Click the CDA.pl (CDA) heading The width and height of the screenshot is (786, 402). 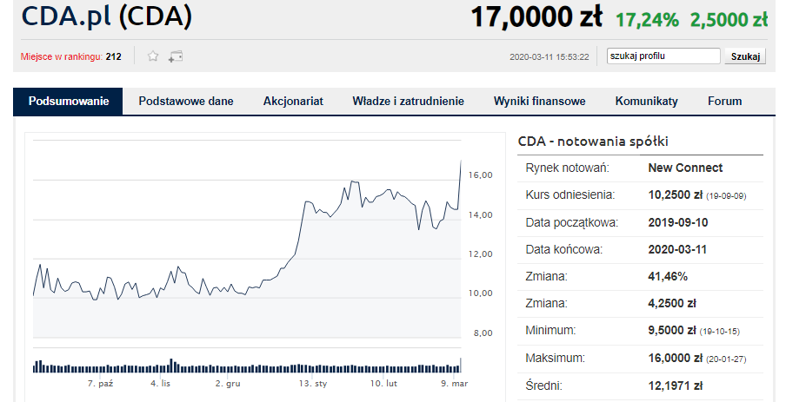point(107,17)
